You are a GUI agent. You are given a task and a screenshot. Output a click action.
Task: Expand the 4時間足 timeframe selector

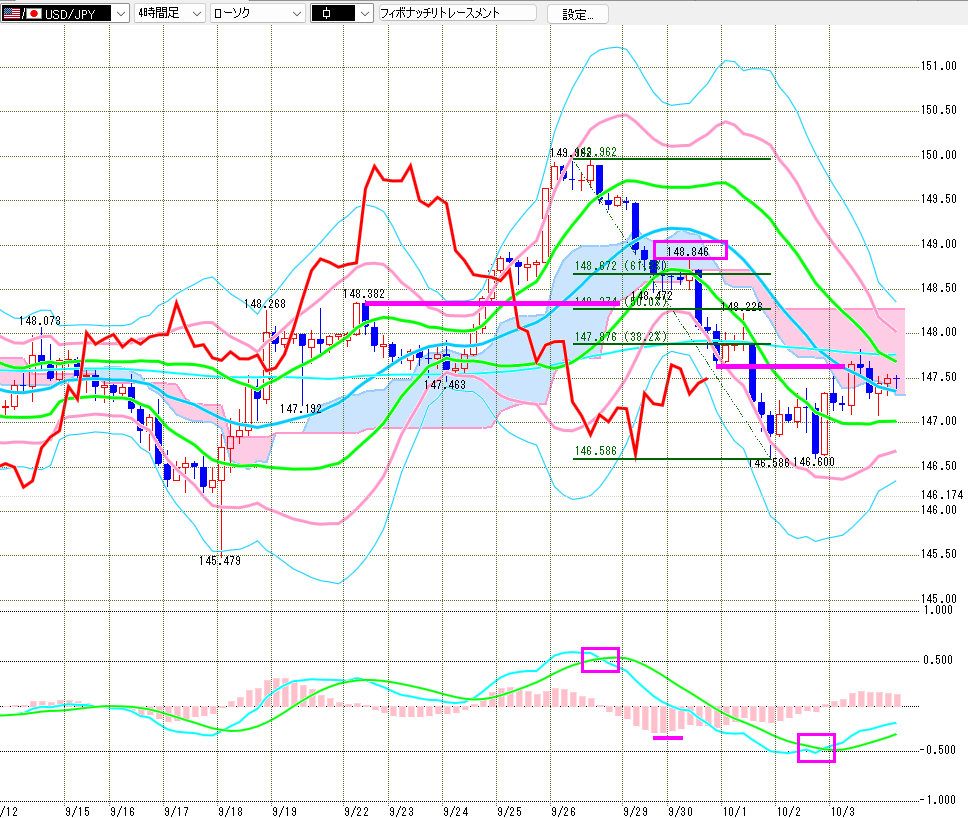click(x=195, y=14)
